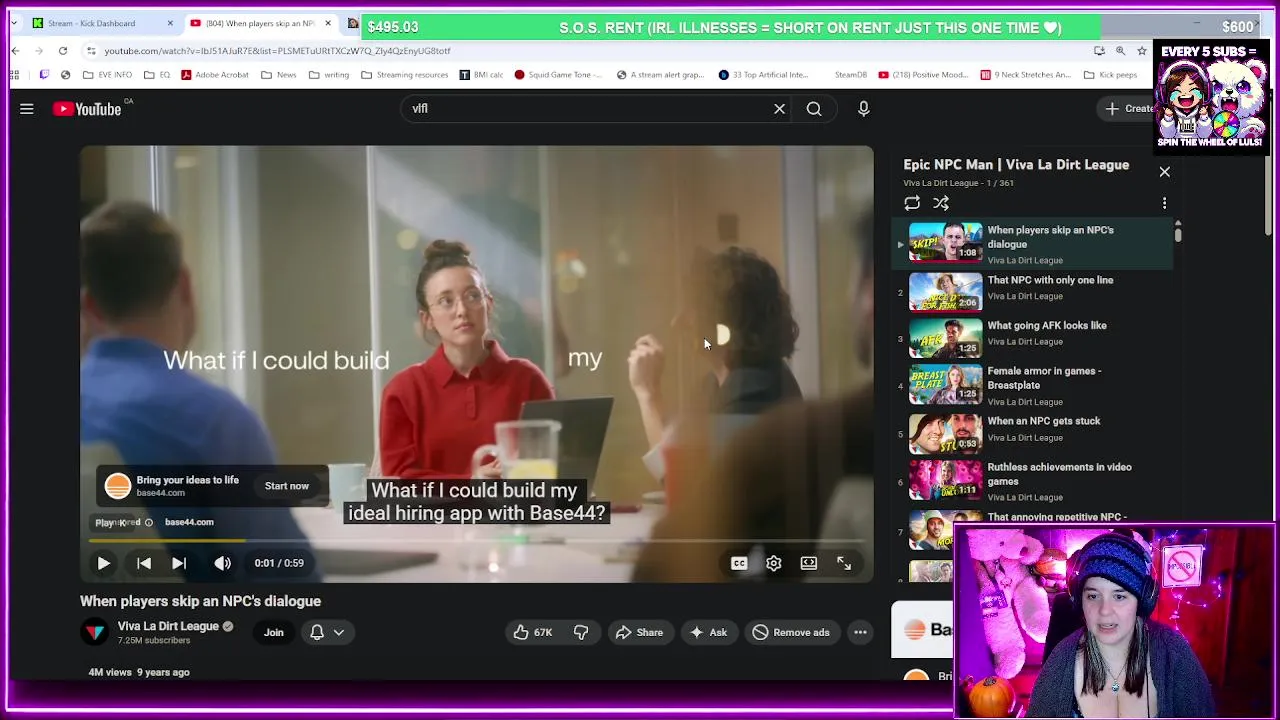The height and width of the screenshot is (720, 1280).
Task: Run search with the magnifier button
Action: 814,109
